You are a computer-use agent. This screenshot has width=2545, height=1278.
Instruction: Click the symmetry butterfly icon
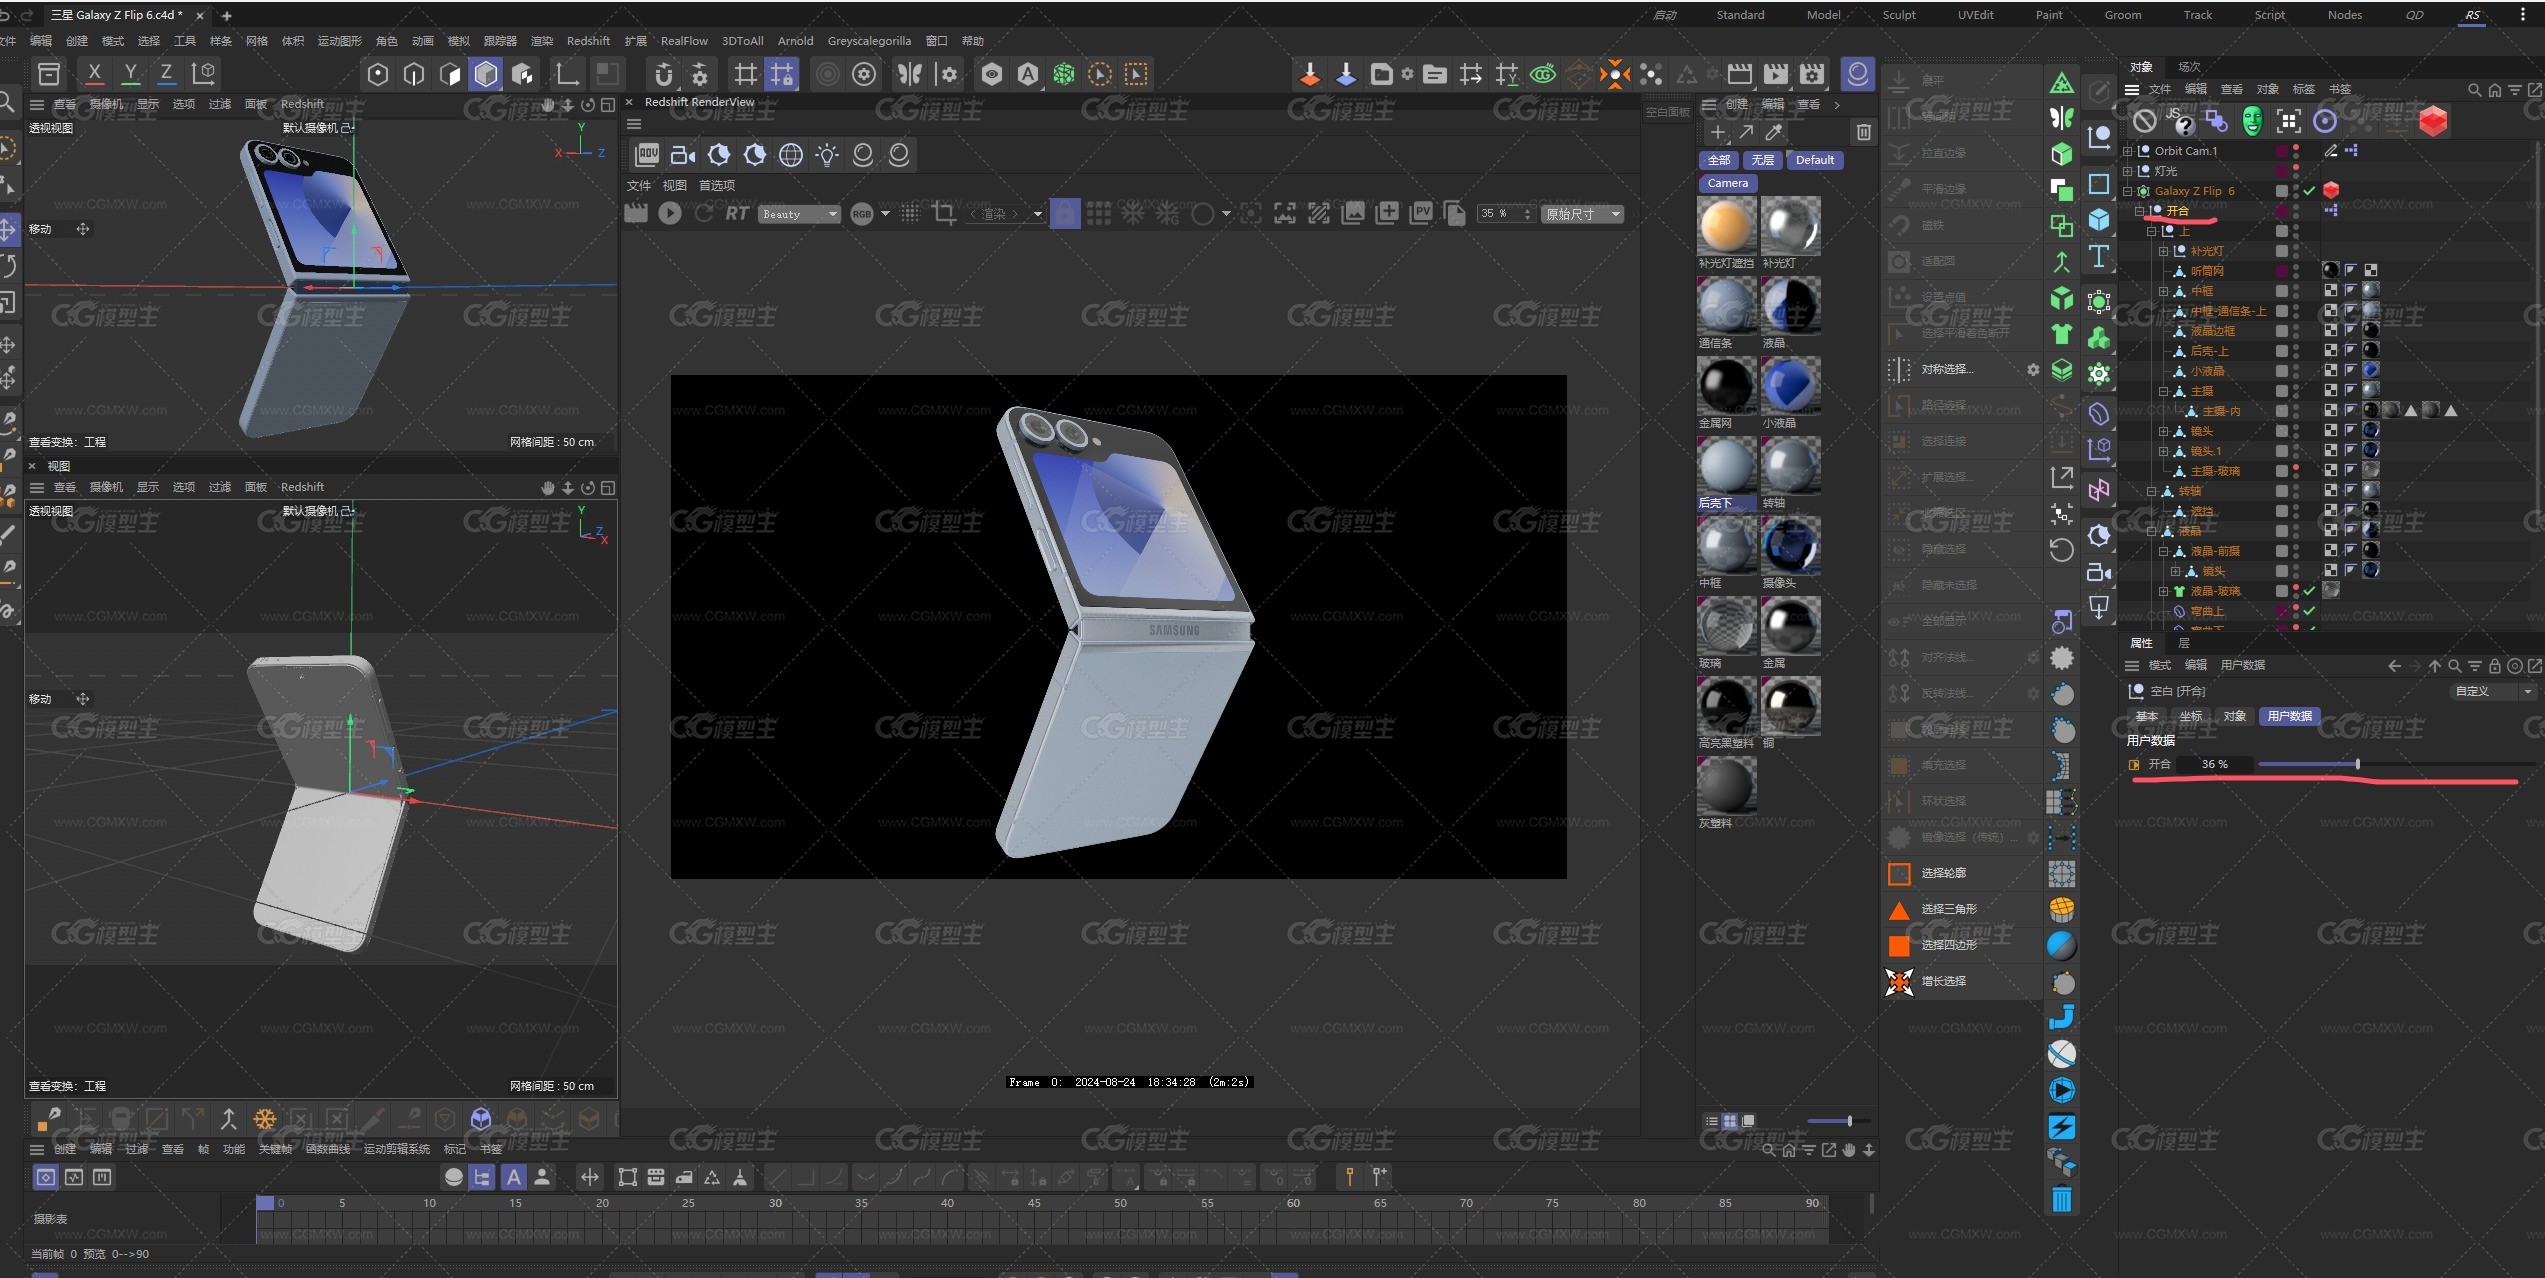pos(909,74)
